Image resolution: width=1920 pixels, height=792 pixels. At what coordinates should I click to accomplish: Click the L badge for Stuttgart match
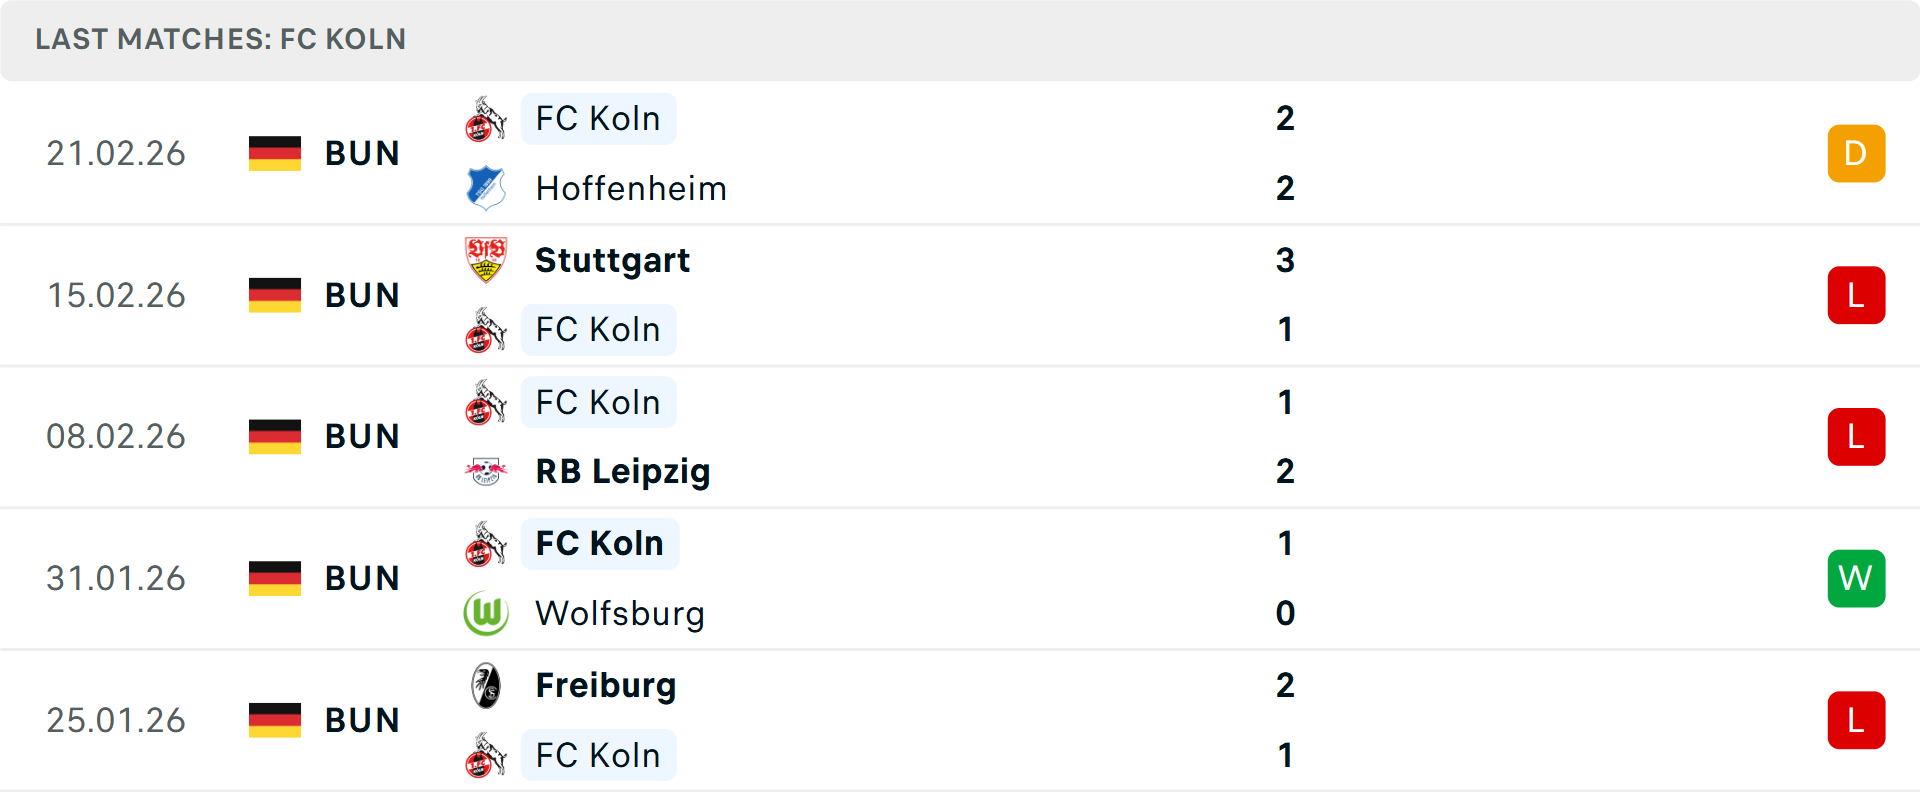(x=1856, y=295)
